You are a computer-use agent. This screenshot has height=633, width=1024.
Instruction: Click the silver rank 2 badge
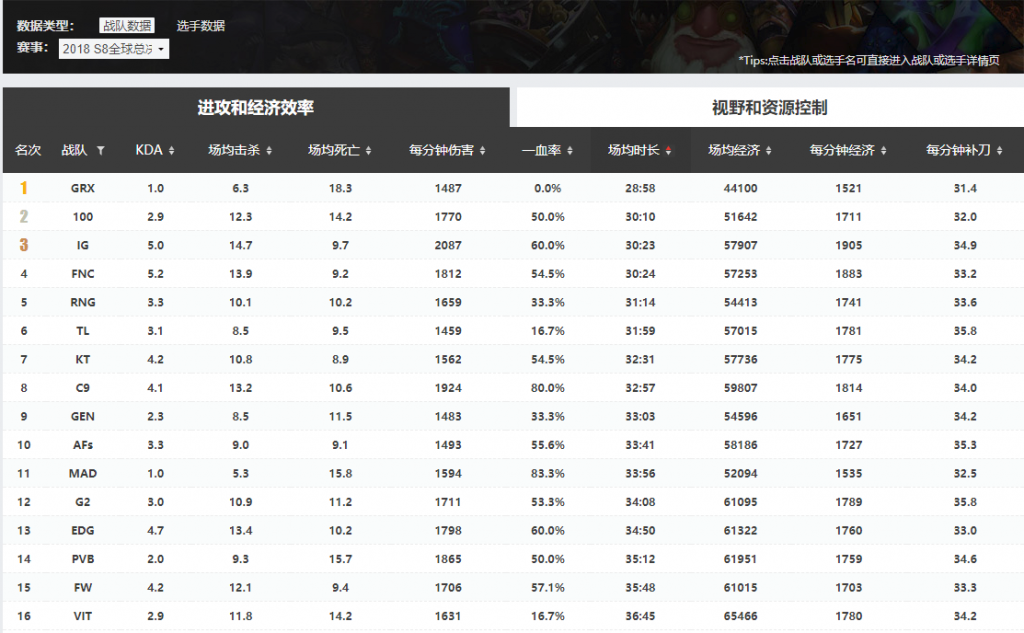[24, 217]
